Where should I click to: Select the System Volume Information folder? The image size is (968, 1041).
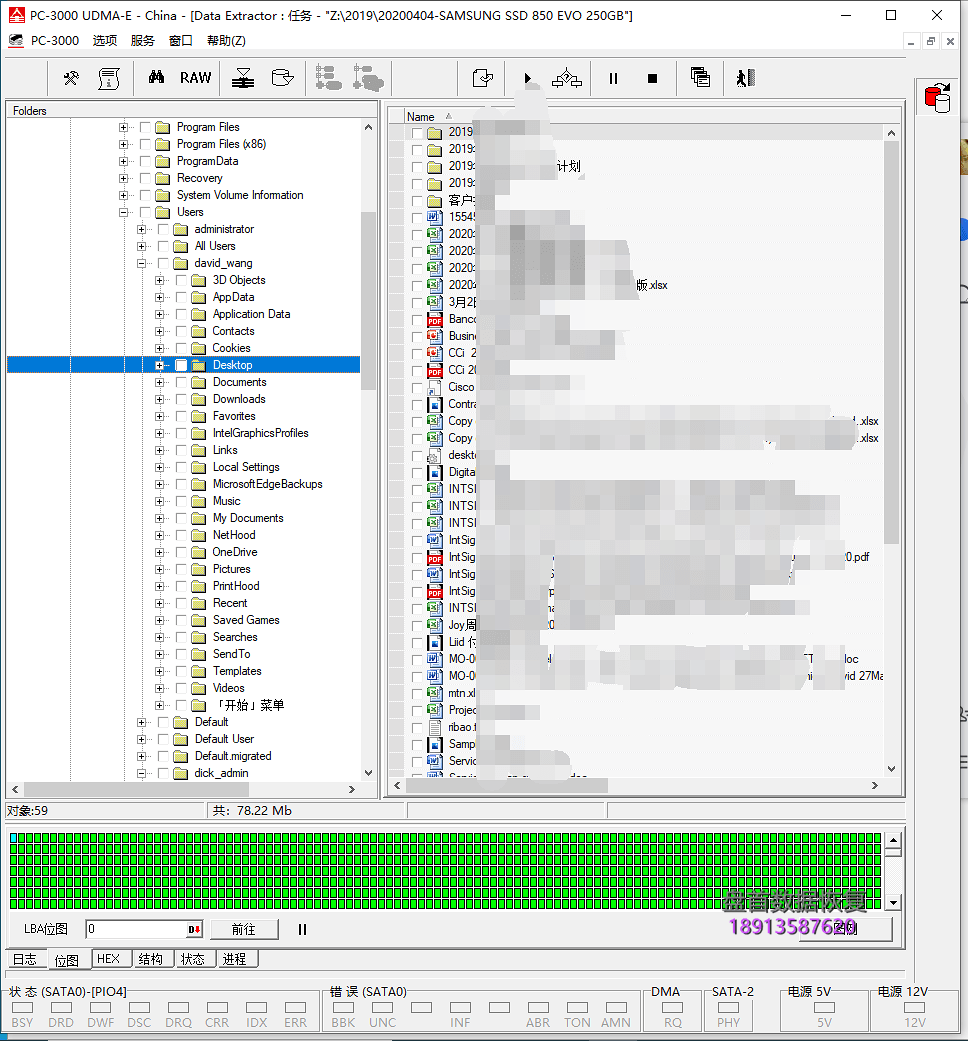pyautogui.click(x=240, y=195)
